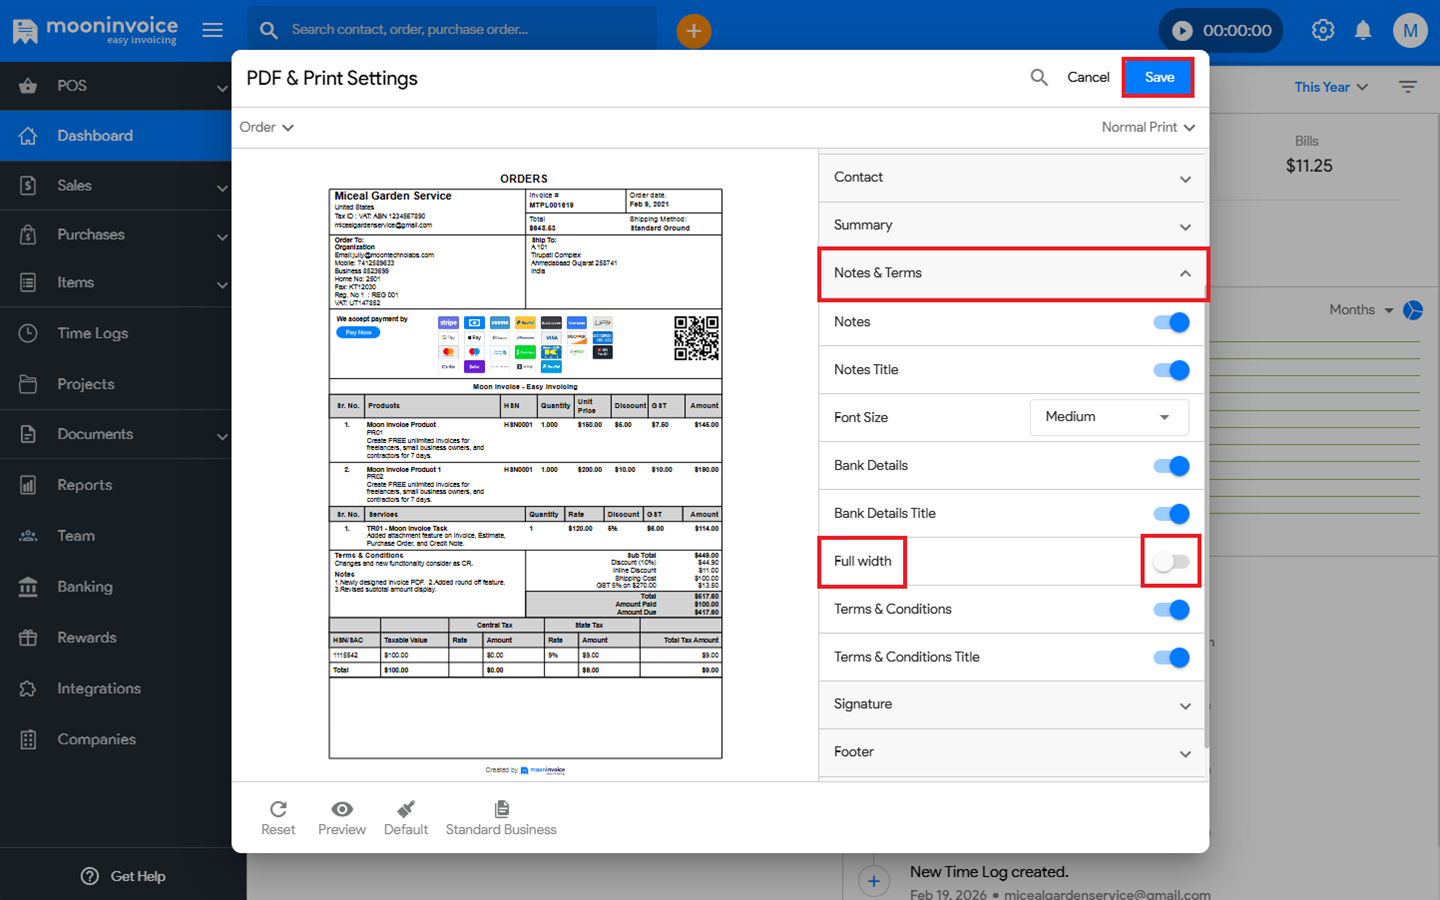
Task: Expand the Signature section
Action: [x=1012, y=704]
